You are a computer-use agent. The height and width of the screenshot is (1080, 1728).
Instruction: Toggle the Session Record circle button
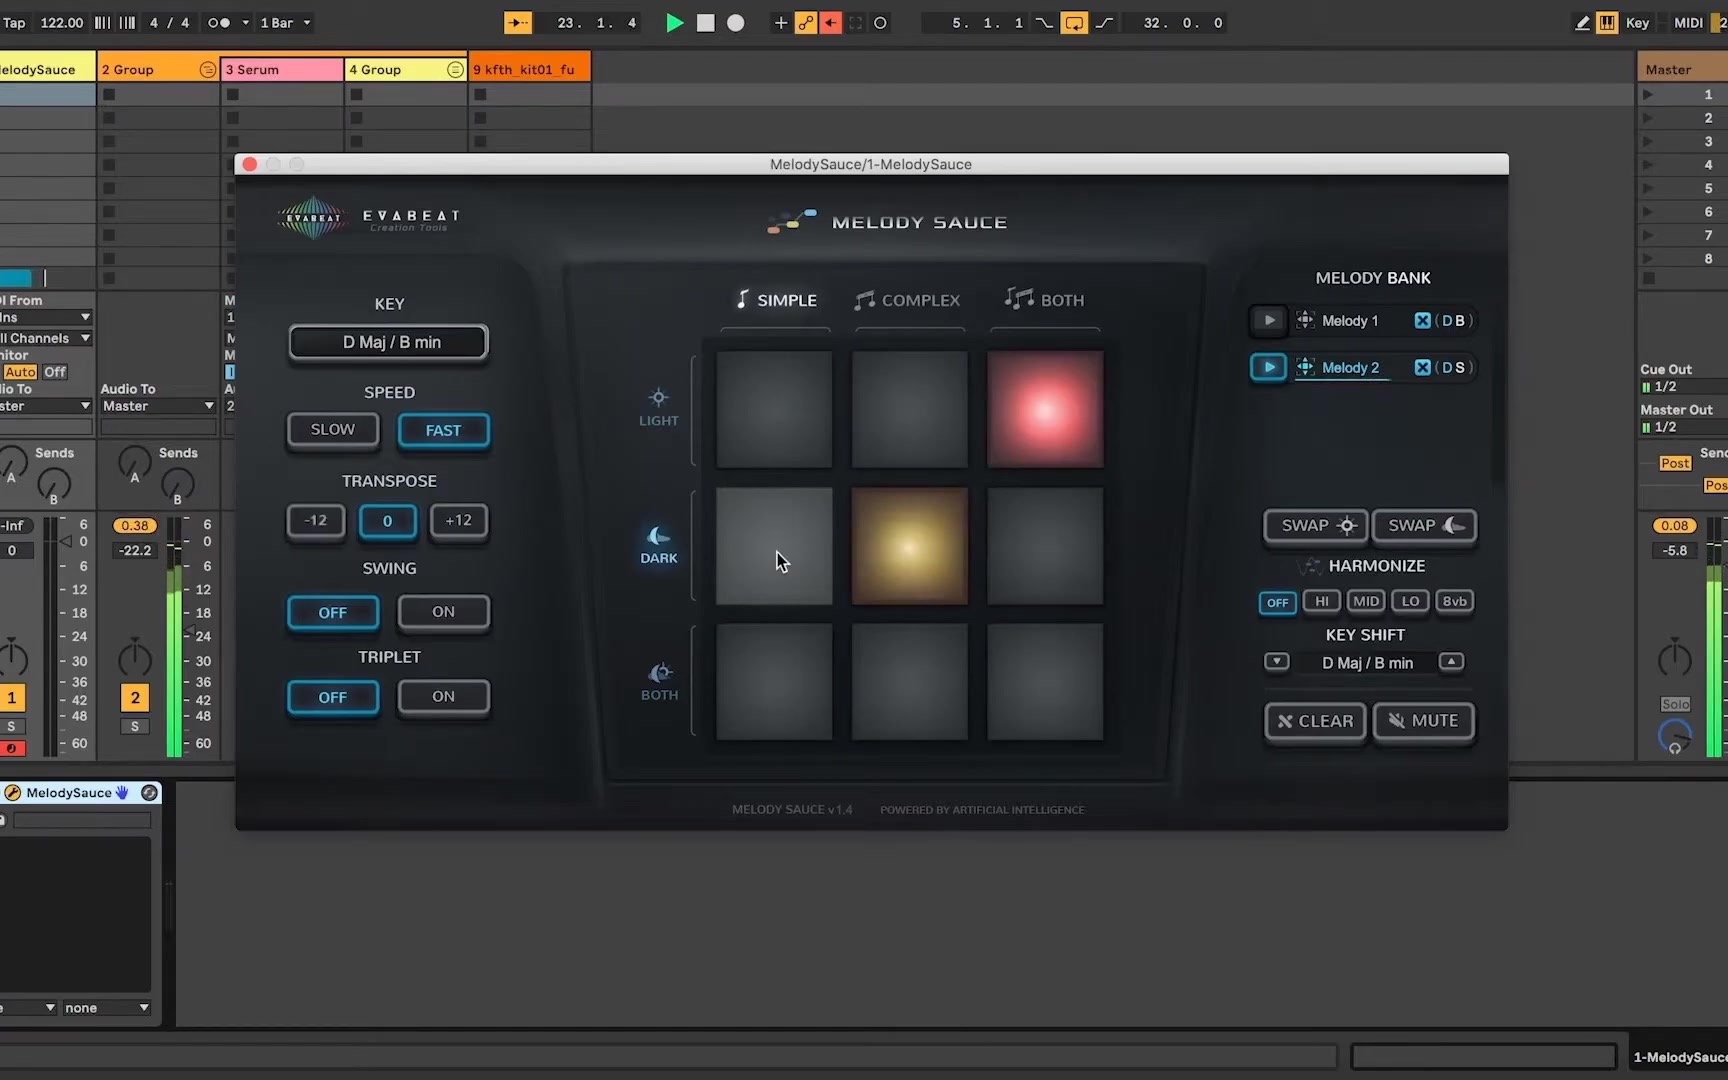coord(881,23)
